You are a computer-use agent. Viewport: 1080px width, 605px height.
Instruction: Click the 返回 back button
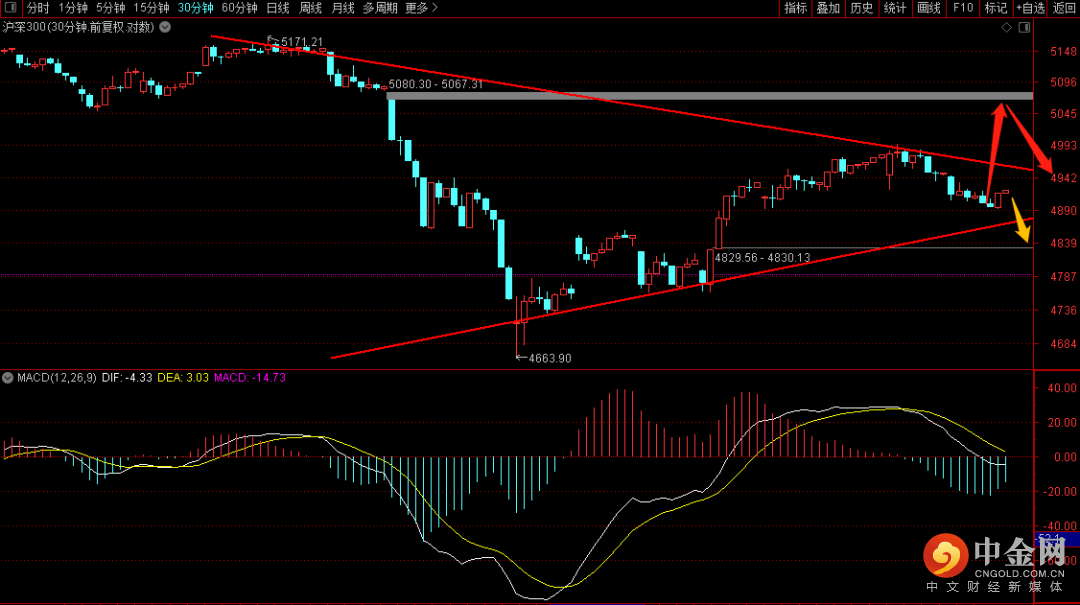click(x=1063, y=8)
